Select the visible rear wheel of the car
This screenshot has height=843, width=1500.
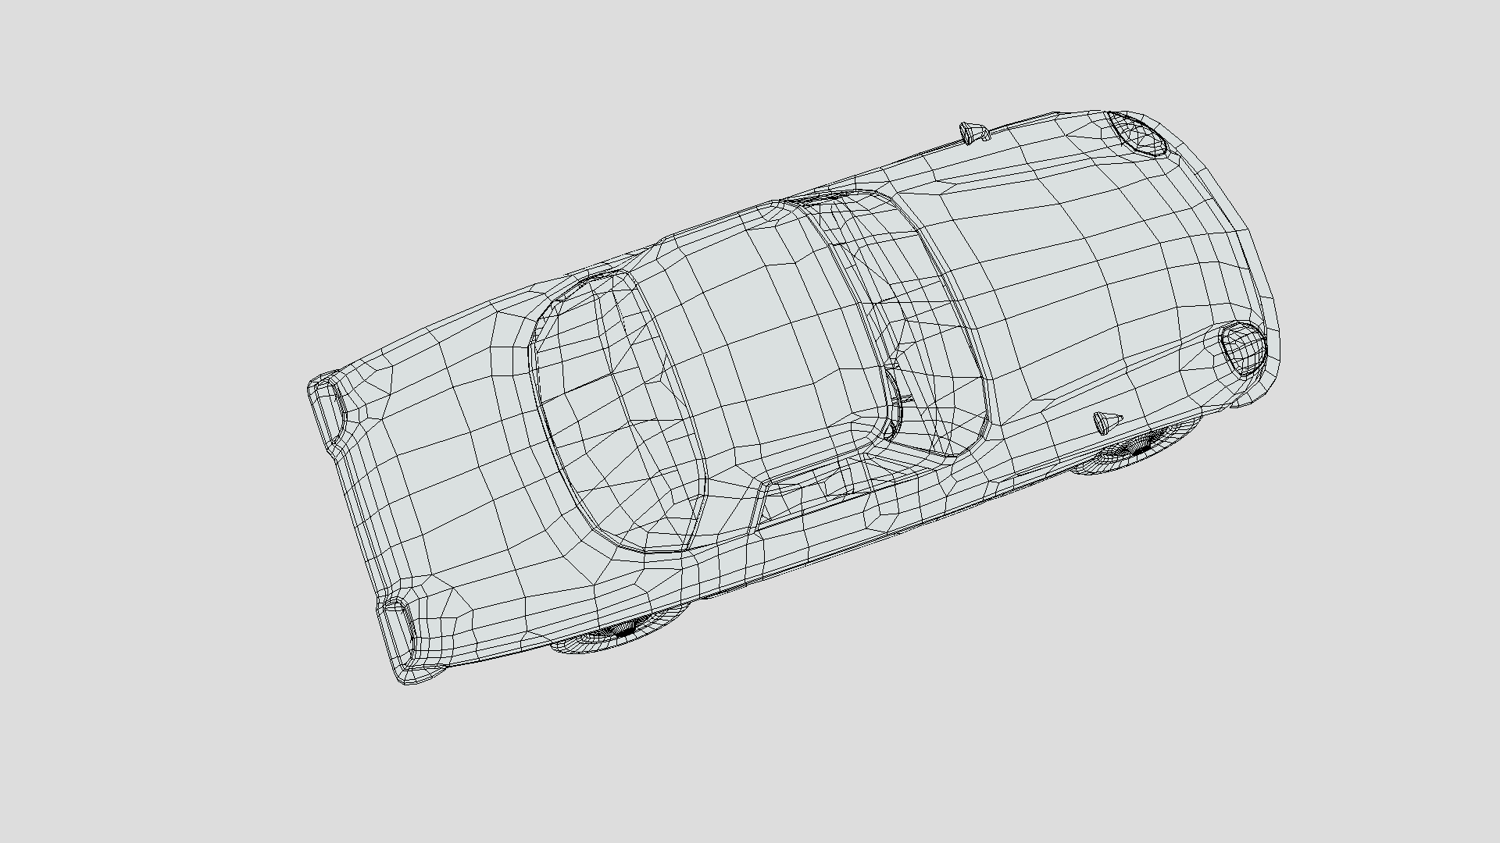[620, 630]
